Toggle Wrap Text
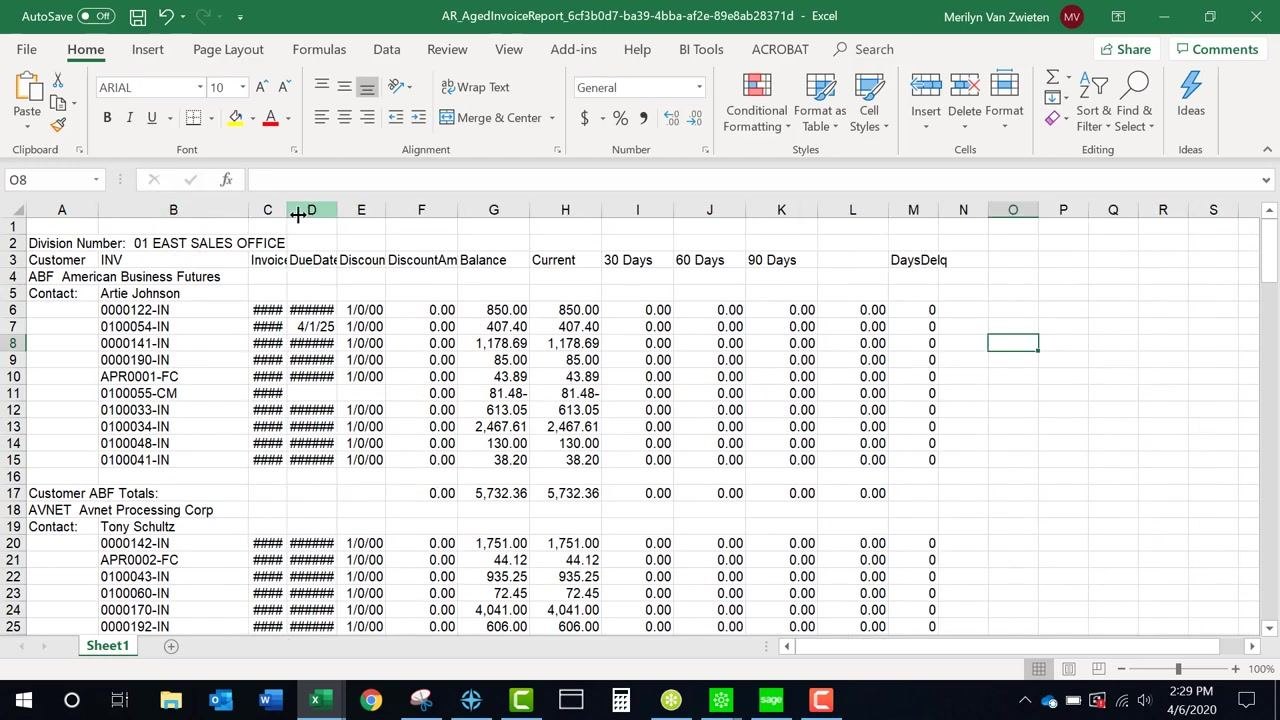This screenshot has height=720, width=1280. click(475, 87)
